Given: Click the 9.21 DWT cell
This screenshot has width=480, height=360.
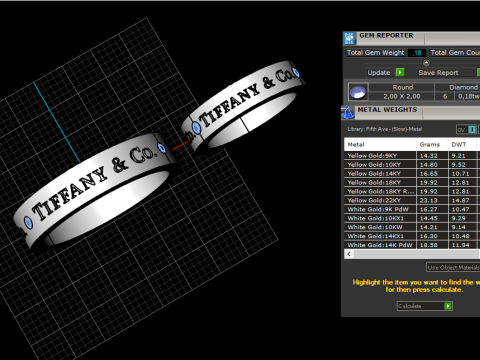Looking at the screenshot, I should click(463, 156).
